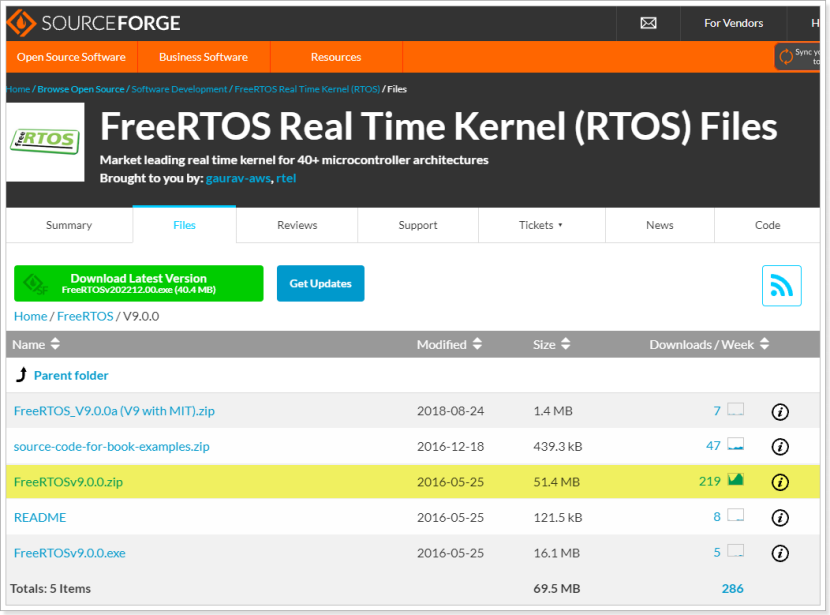
Task: Click the 69.5 MB total size
Action: click(556, 588)
